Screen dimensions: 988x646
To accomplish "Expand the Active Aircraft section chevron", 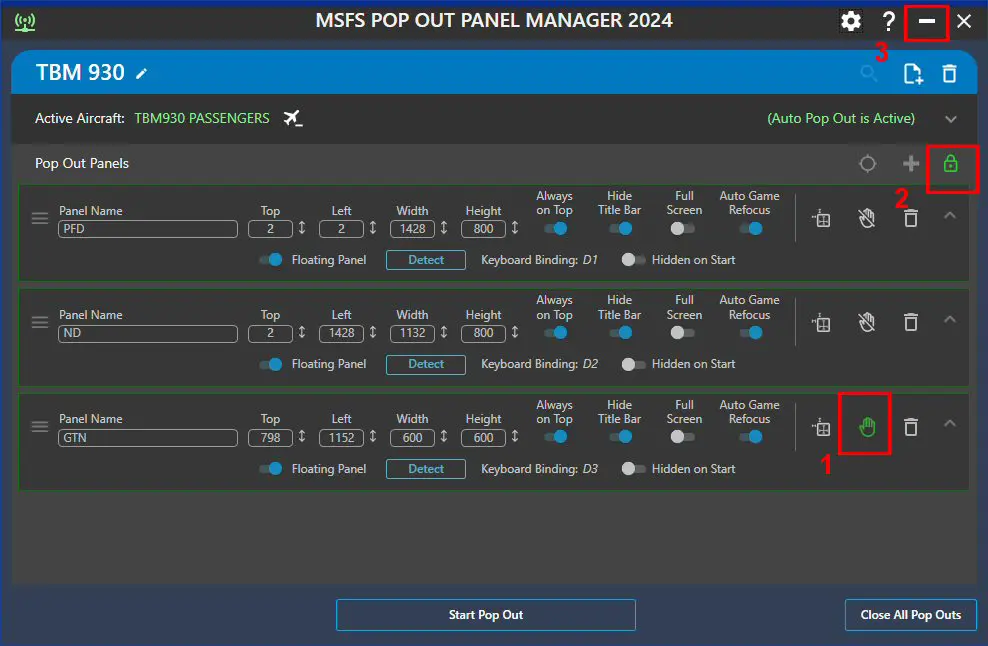I will (x=951, y=119).
